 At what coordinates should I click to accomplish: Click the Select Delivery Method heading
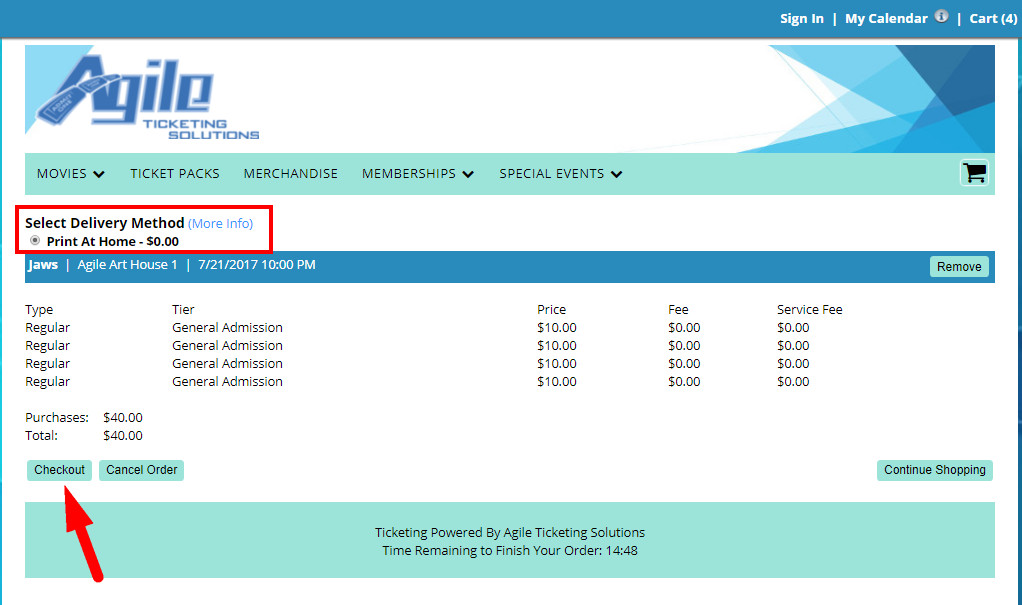tap(104, 223)
